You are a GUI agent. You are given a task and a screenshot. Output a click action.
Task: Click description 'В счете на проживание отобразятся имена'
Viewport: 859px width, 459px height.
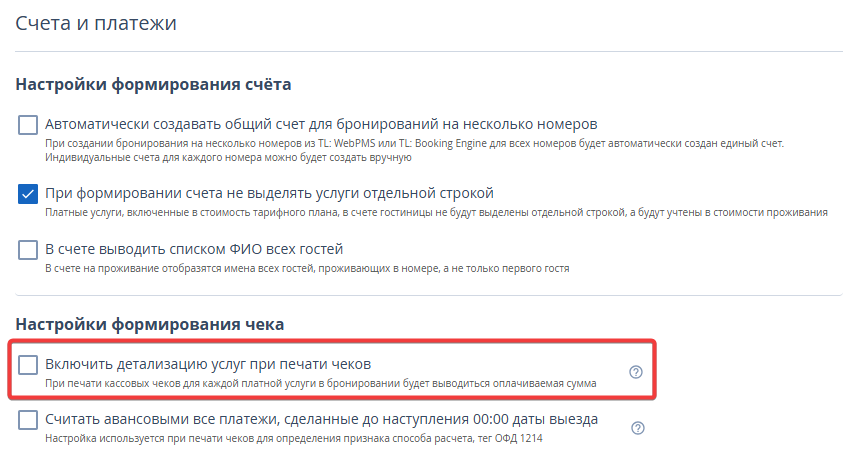(307, 268)
